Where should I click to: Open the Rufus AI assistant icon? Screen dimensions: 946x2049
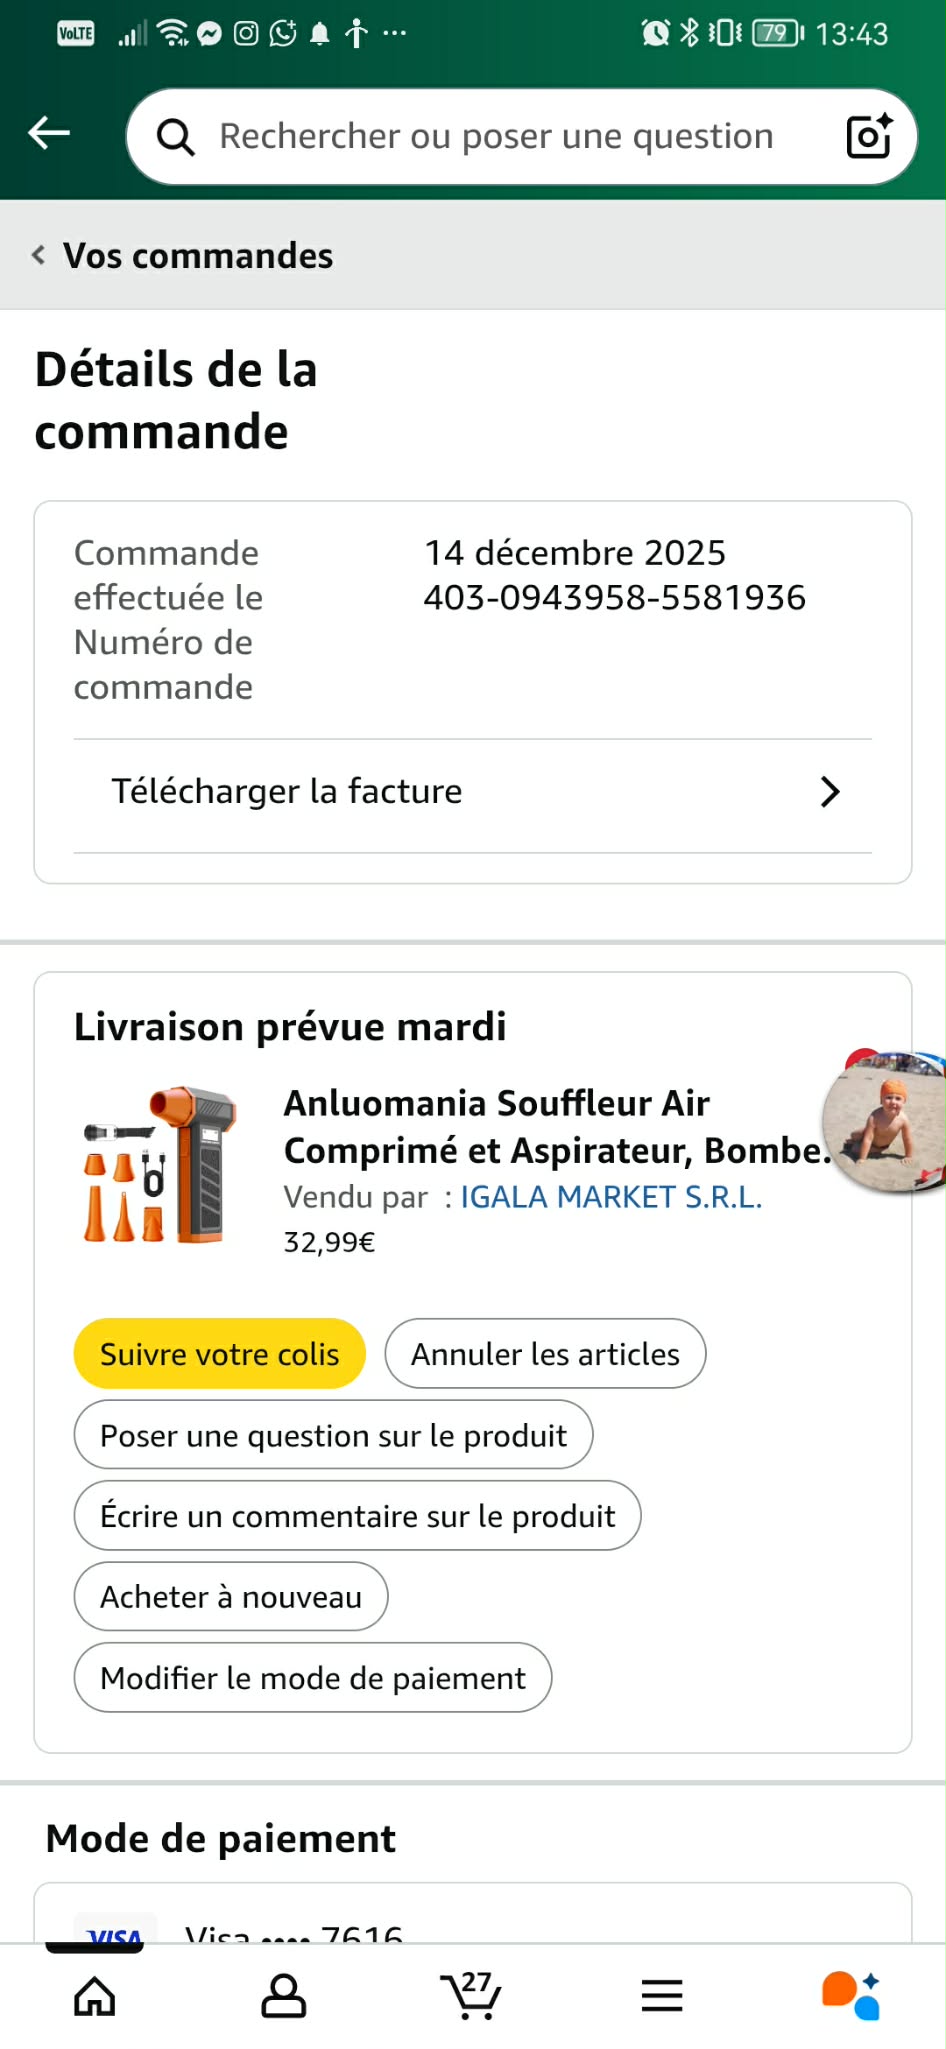(x=851, y=1995)
